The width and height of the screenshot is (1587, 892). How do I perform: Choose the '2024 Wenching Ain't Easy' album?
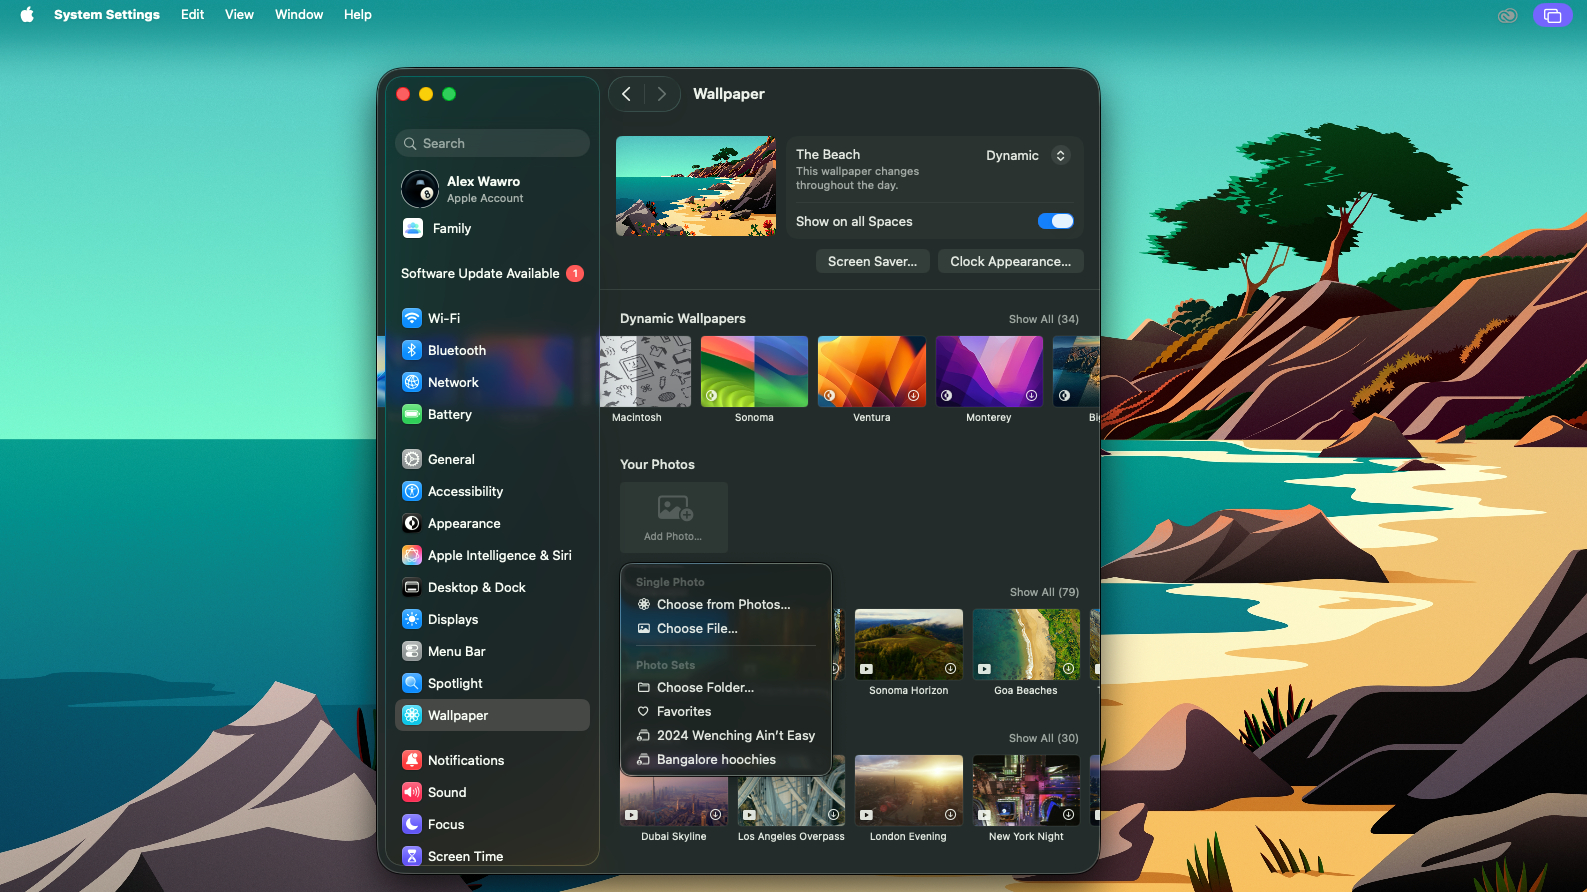click(726, 735)
